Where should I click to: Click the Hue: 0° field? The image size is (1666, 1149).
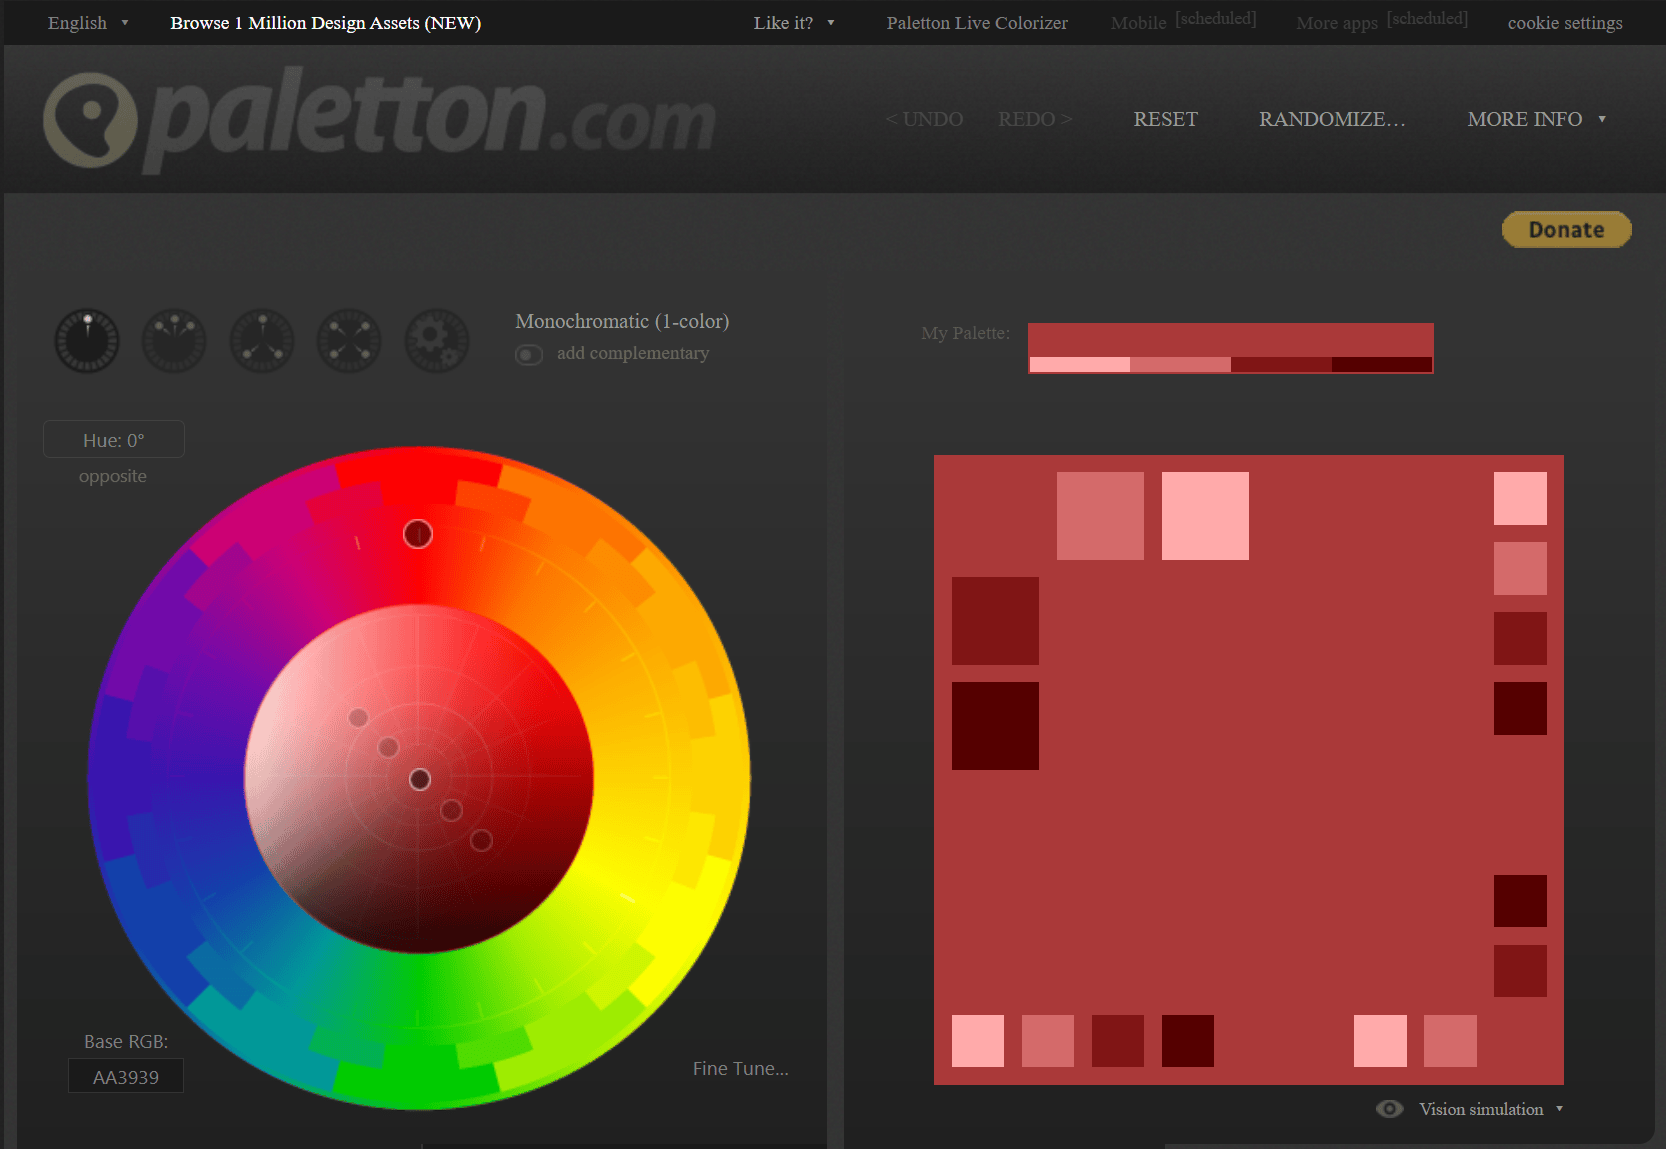pos(114,440)
